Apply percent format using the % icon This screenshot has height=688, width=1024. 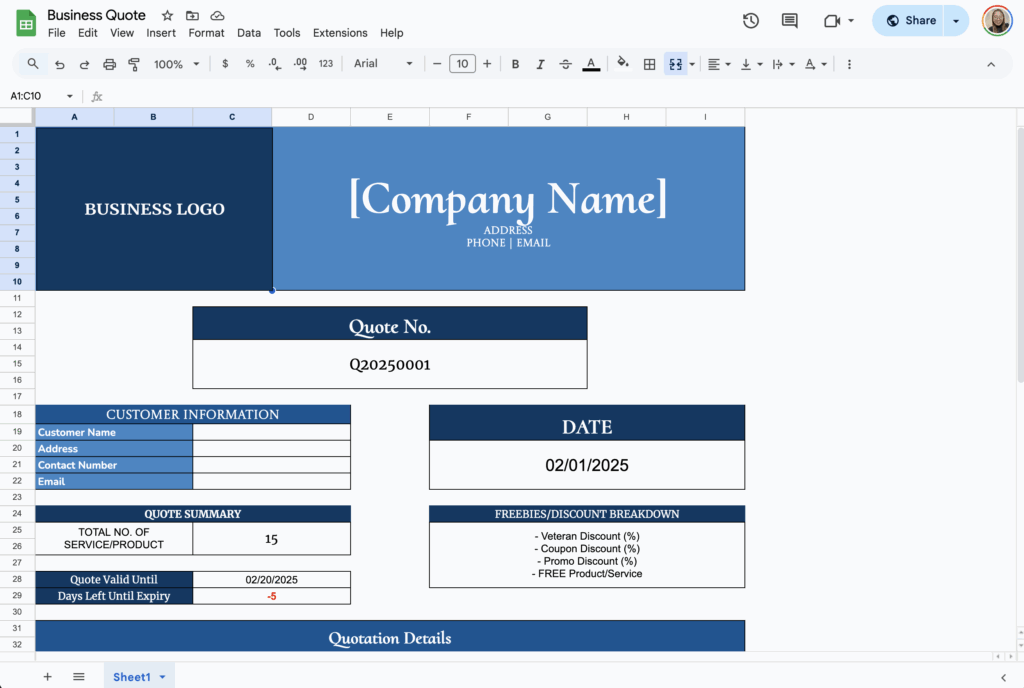[x=249, y=63]
